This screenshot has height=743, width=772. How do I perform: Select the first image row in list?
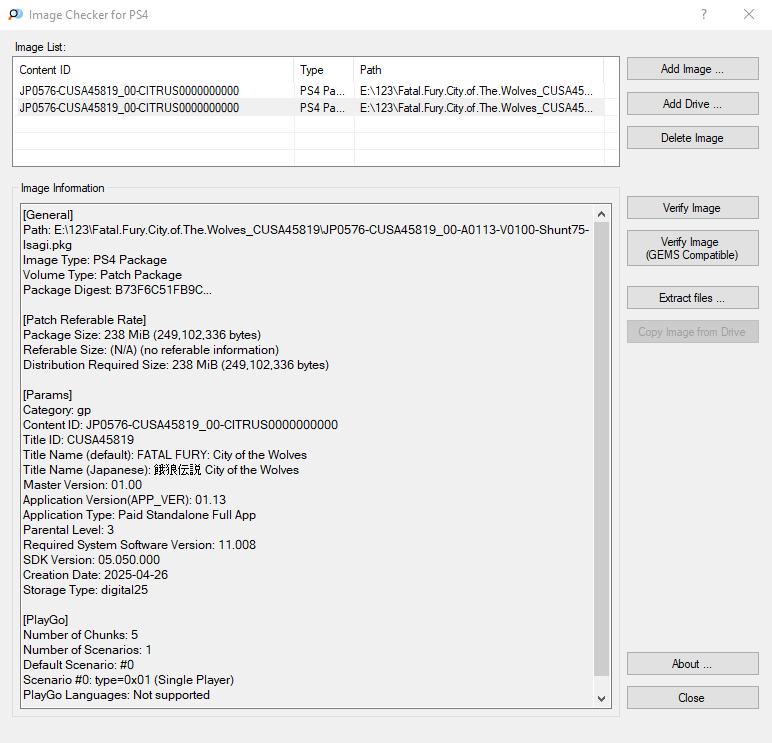tap(309, 91)
